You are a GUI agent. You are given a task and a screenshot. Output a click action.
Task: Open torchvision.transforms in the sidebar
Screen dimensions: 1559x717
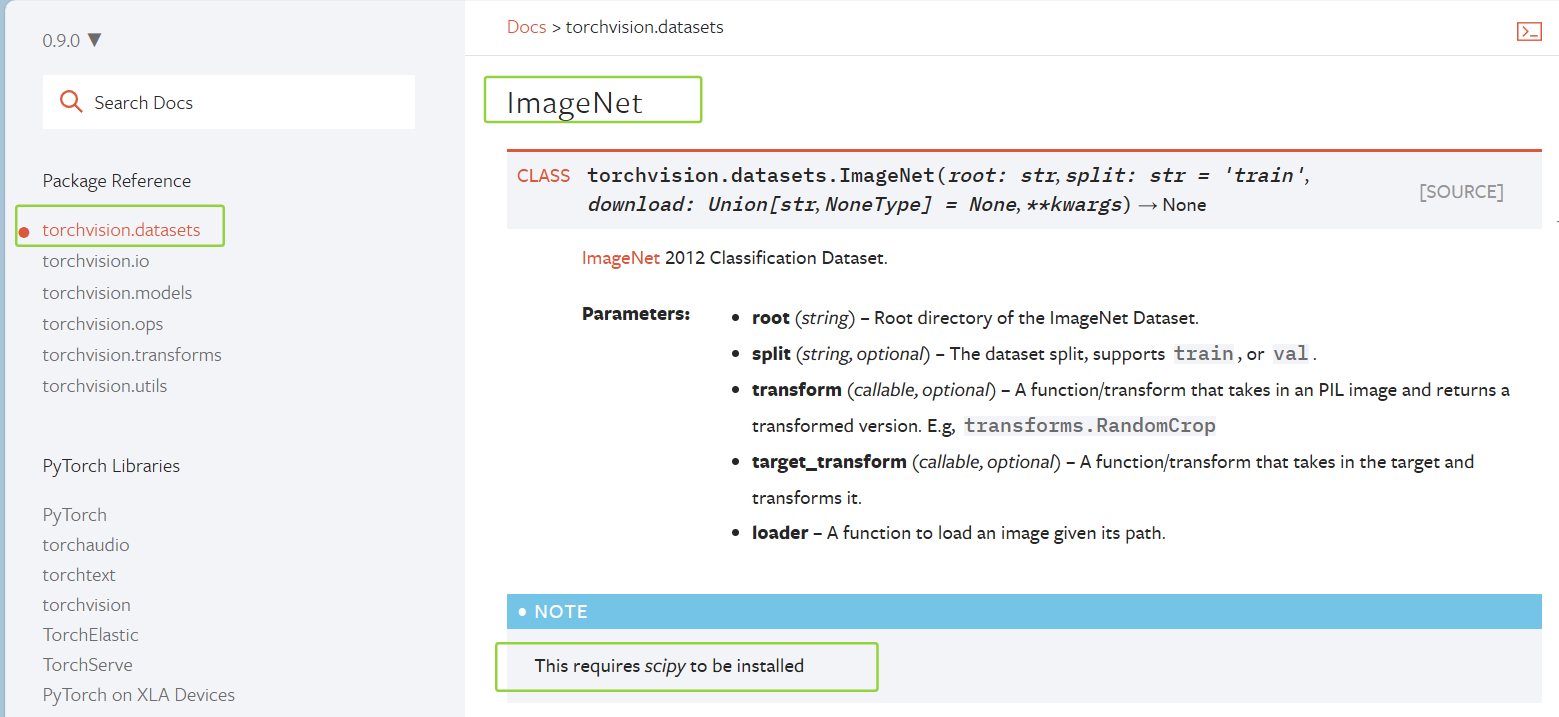click(x=132, y=355)
